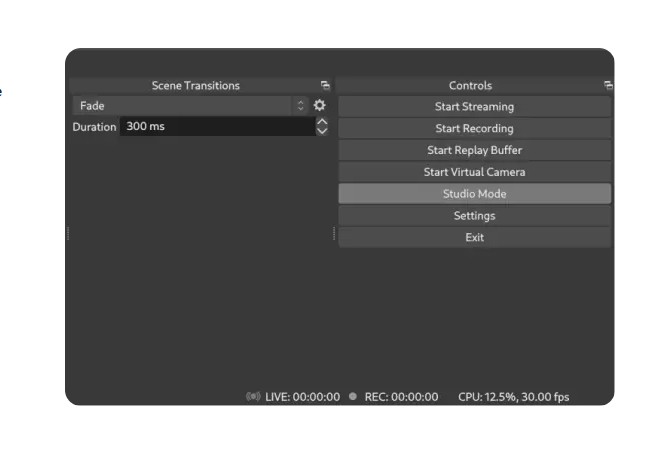This screenshot has width=659, height=468.
Task: Increase transition duration with up arrow
Action: [322, 121]
